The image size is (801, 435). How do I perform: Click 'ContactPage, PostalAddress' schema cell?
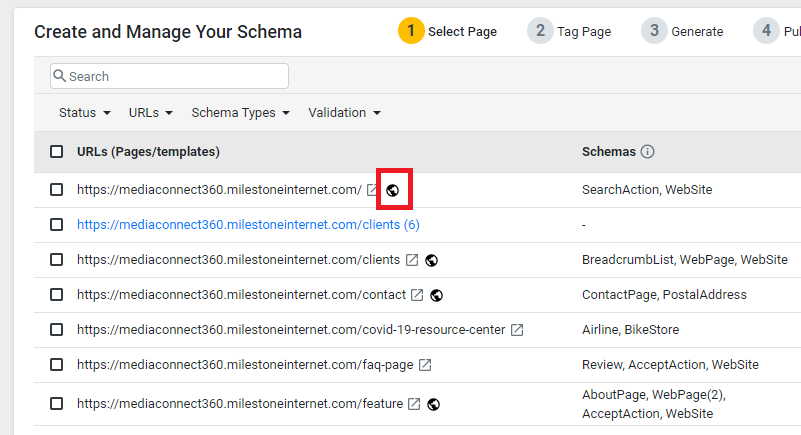[x=664, y=295]
